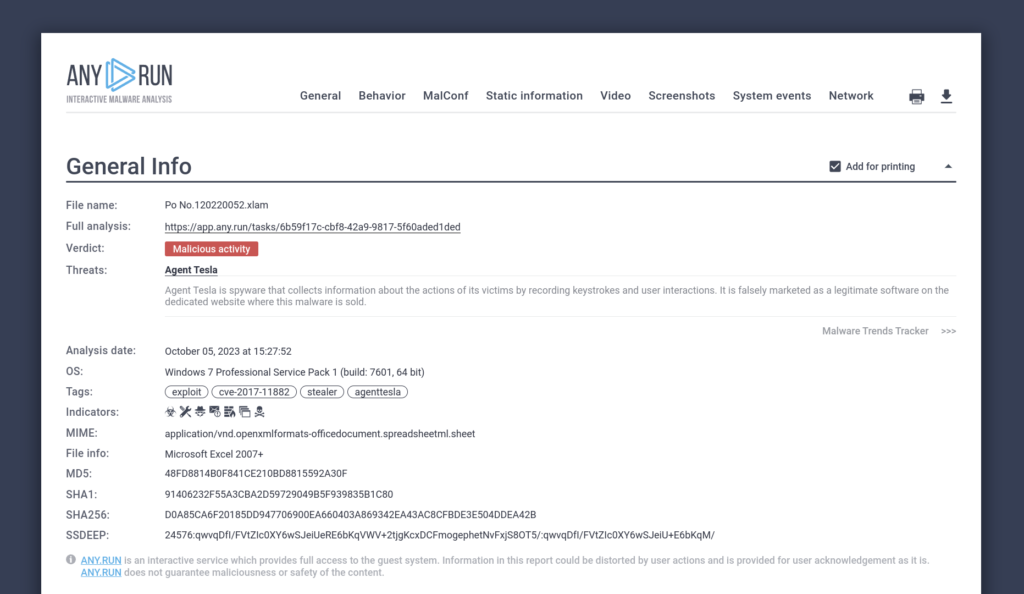
Task: Click the SHA1 hash value
Action: tap(279, 495)
